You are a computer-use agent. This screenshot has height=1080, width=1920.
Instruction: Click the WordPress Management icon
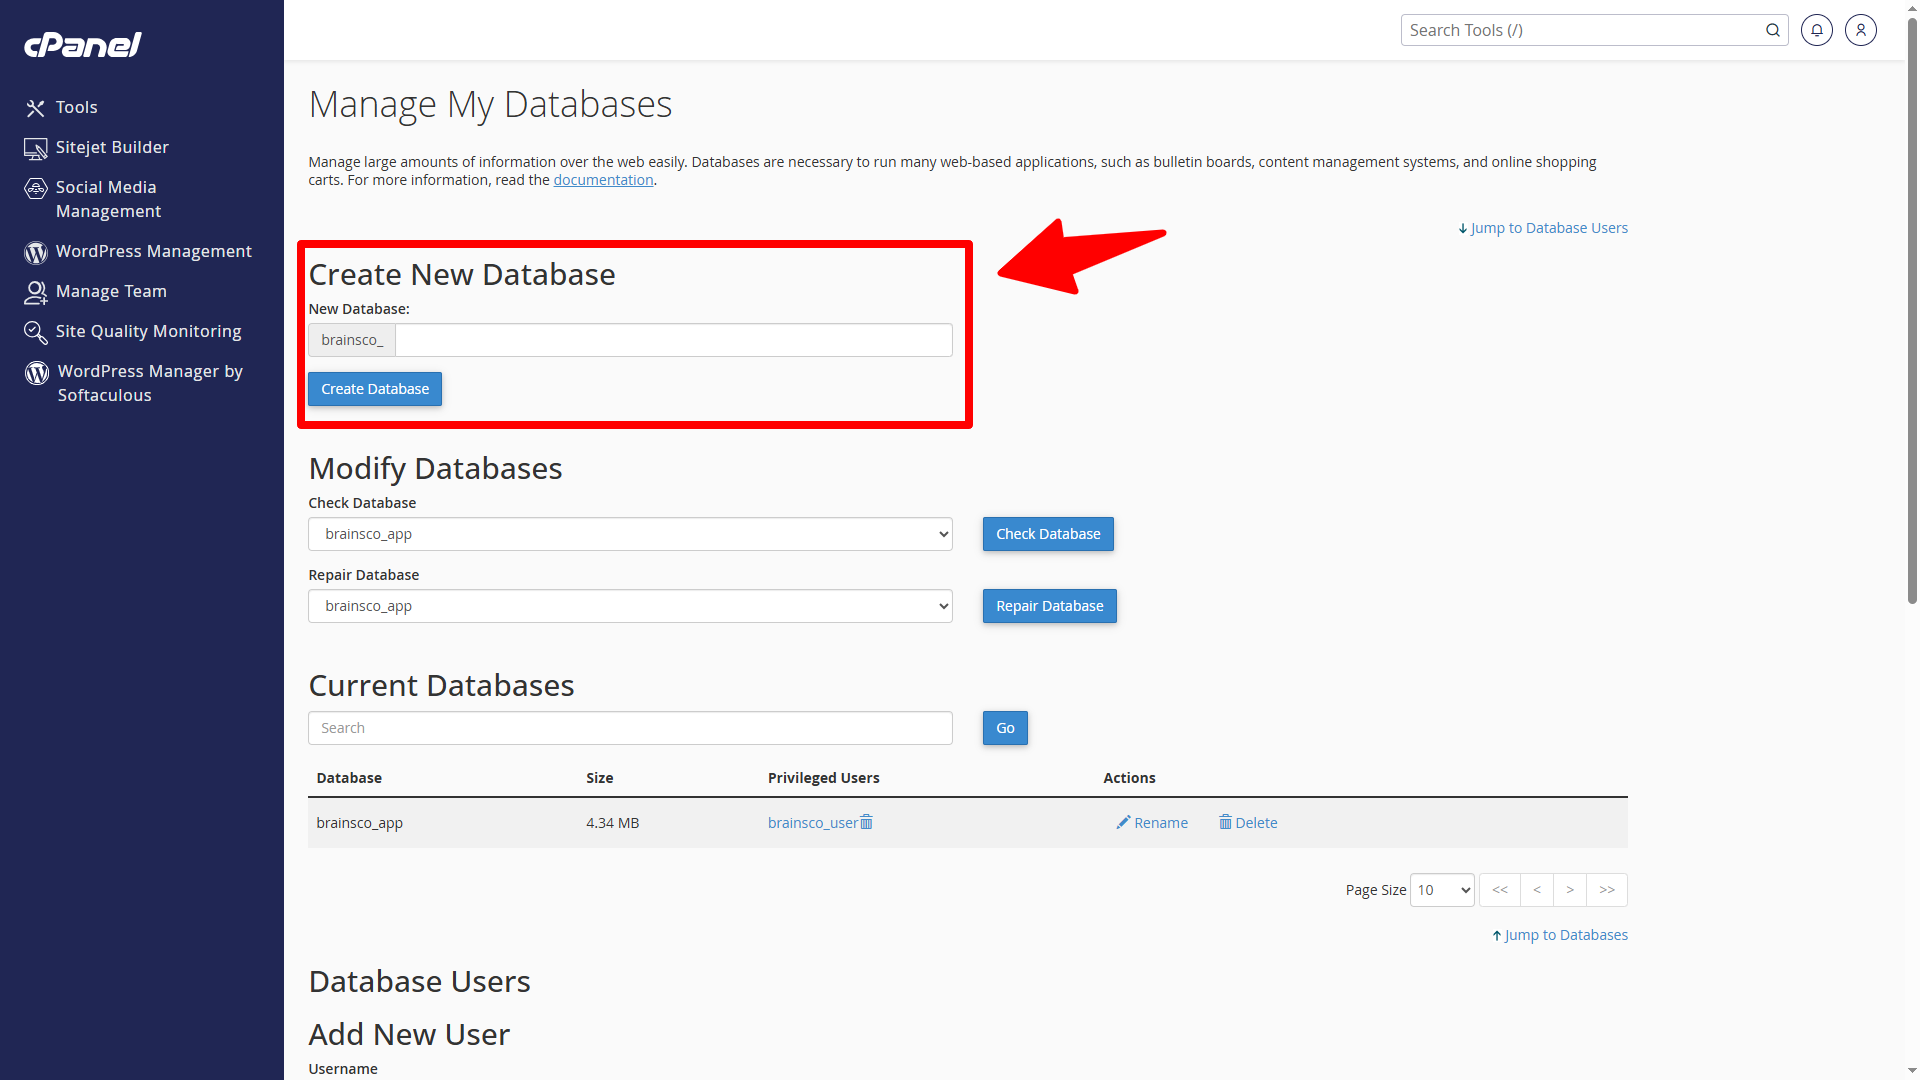36,252
